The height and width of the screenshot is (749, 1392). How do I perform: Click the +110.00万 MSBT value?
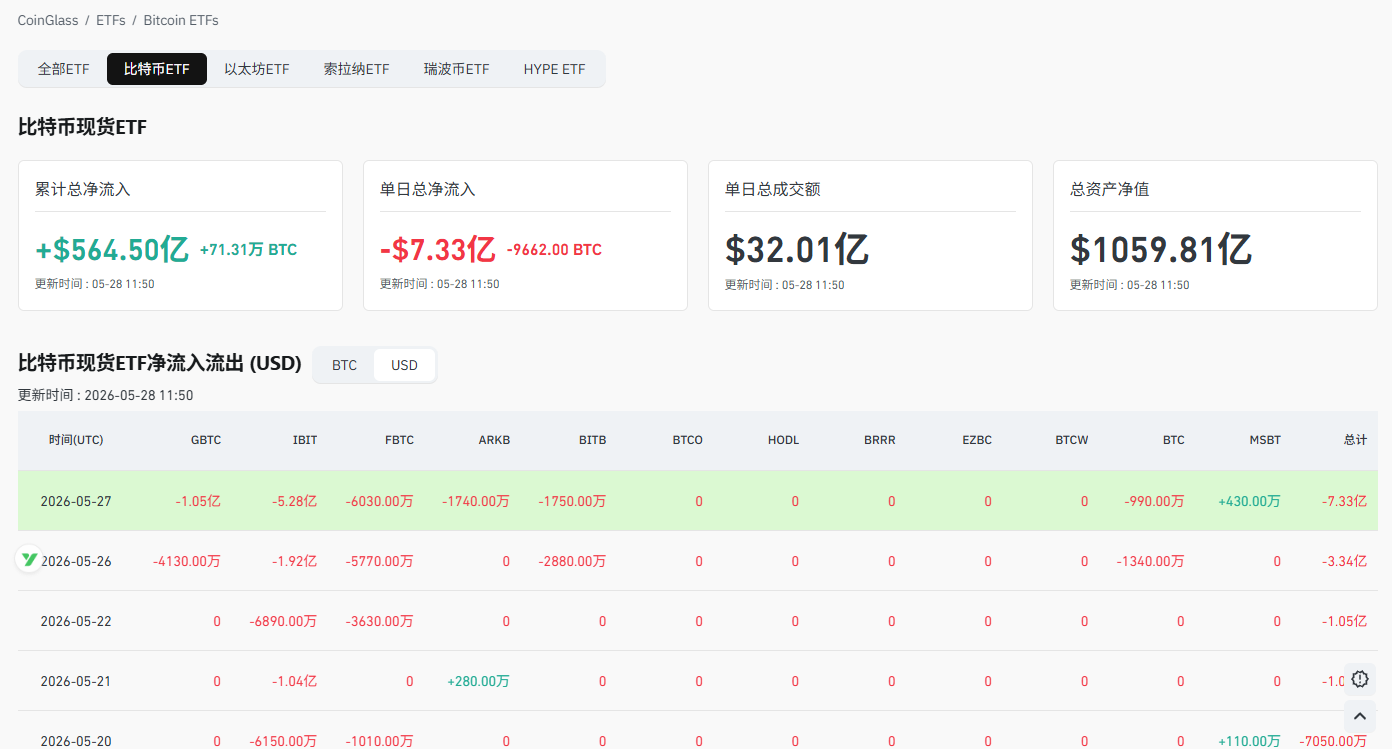[x=1249, y=741]
